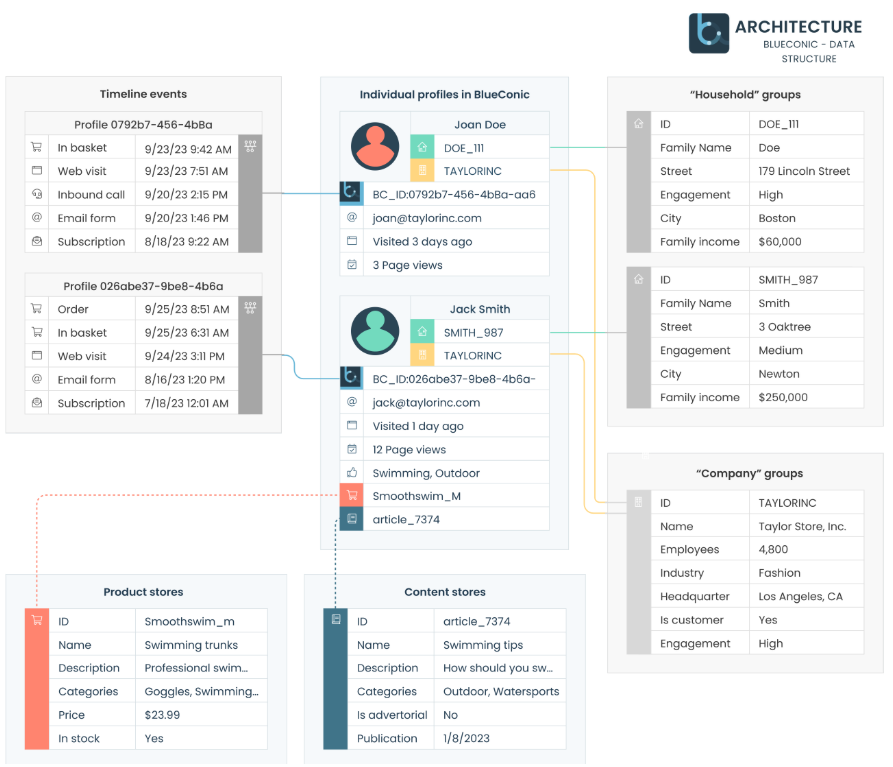Click the "Company" groups heading

pos(749,473)
